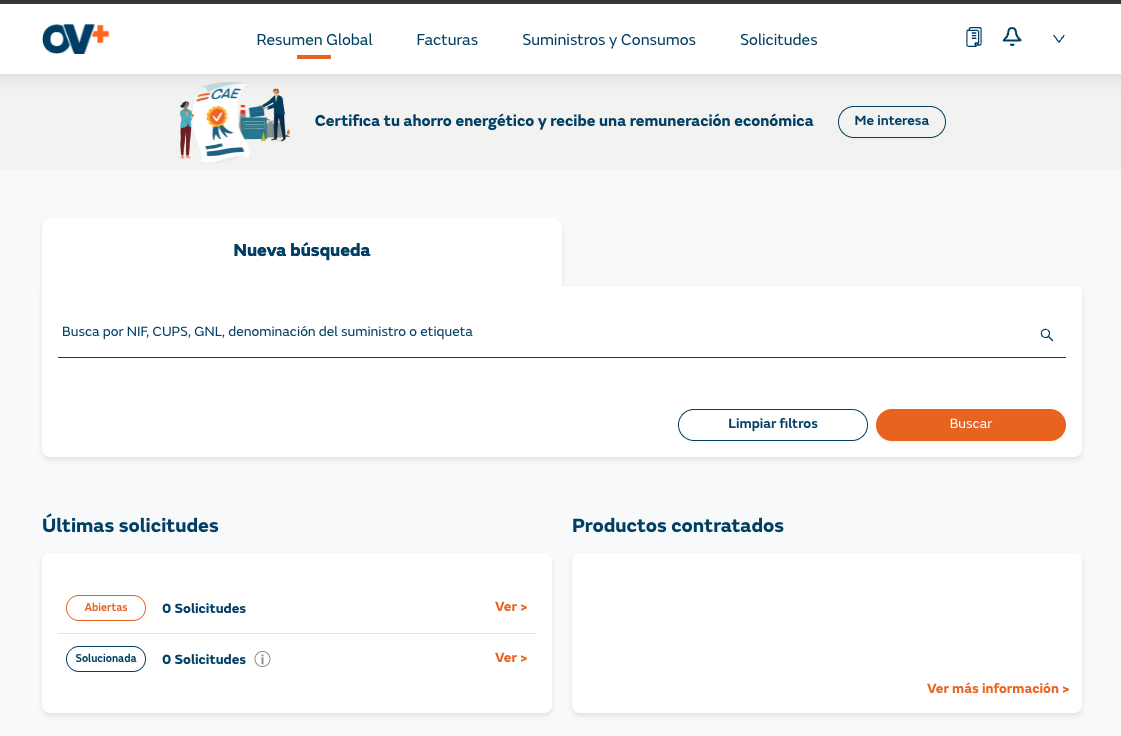Click 0 Solicitudes text in Solucionada row
This screenshot has height=736, width=1121.
(x=204, y=659)
